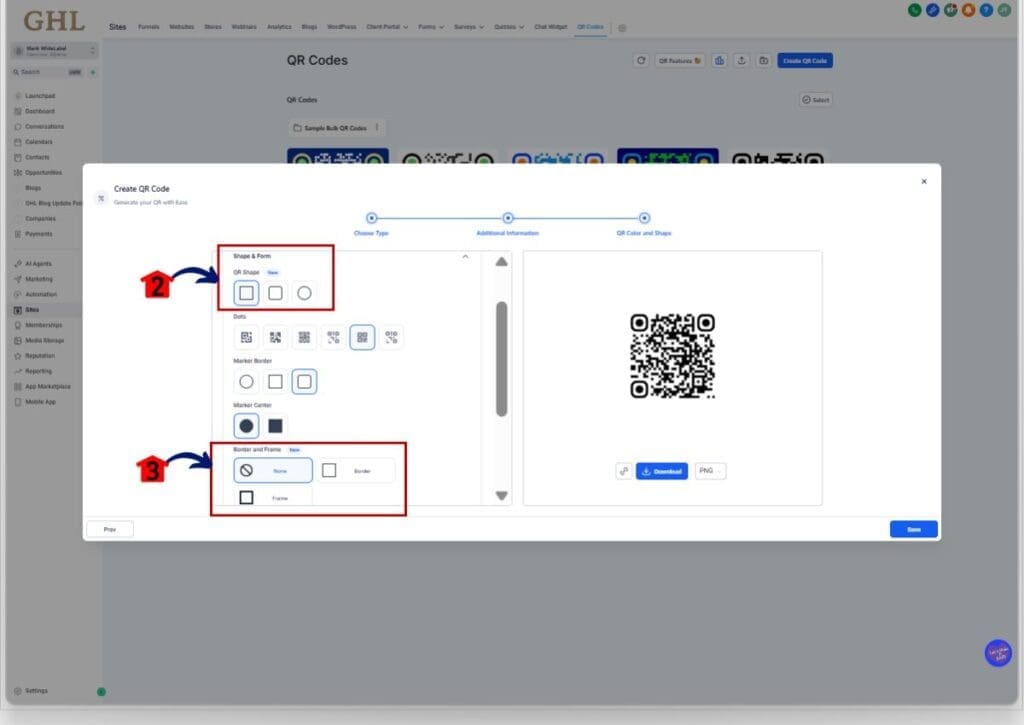Click the download/export icon in the QR toolbar
Viewport: 1024px width, 725px height.
click(742, 60)
